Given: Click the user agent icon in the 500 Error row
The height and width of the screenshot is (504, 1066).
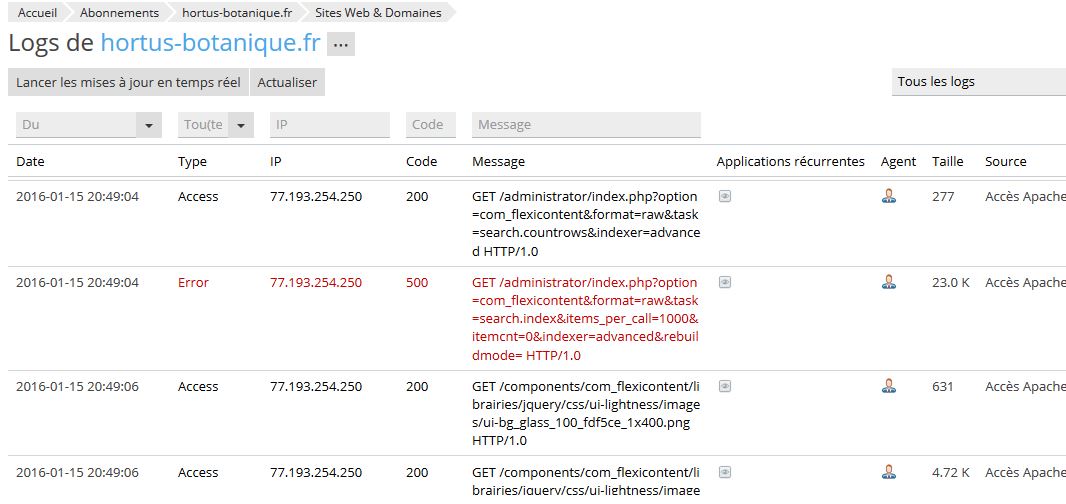Looking at the screenshot, I should click(889, 281).
